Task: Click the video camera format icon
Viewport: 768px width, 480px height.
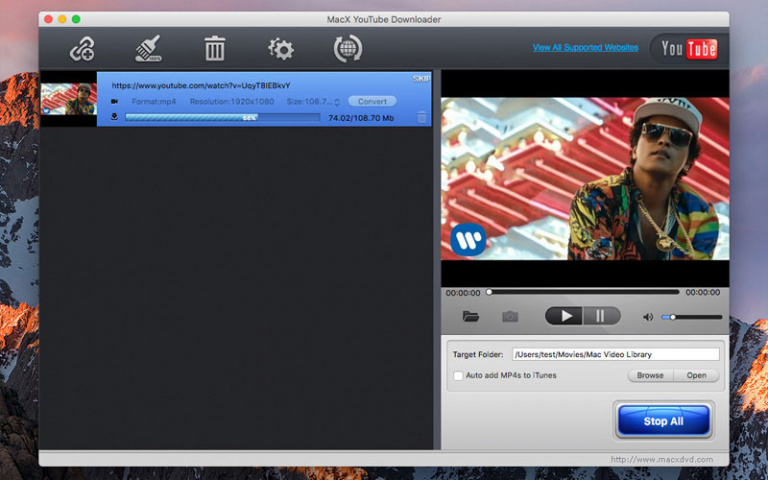Action: [114, 101]
